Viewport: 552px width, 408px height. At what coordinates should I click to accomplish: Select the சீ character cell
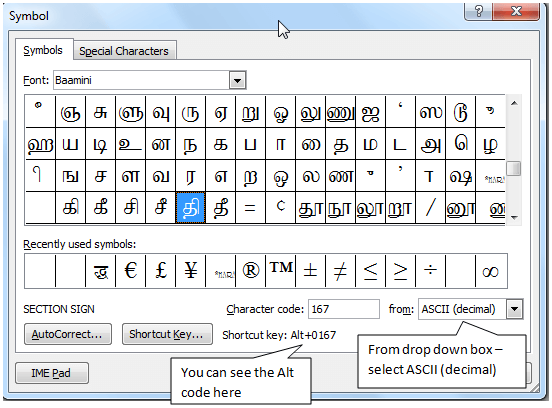point(161,208)
